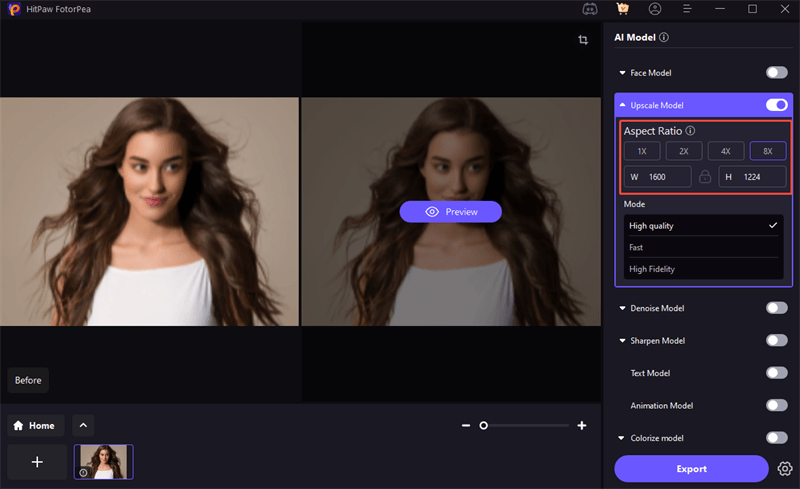This screenshot has height=489, width=800.
Task: Enable the Face Model toggle
Action: (x=776, y=73)
